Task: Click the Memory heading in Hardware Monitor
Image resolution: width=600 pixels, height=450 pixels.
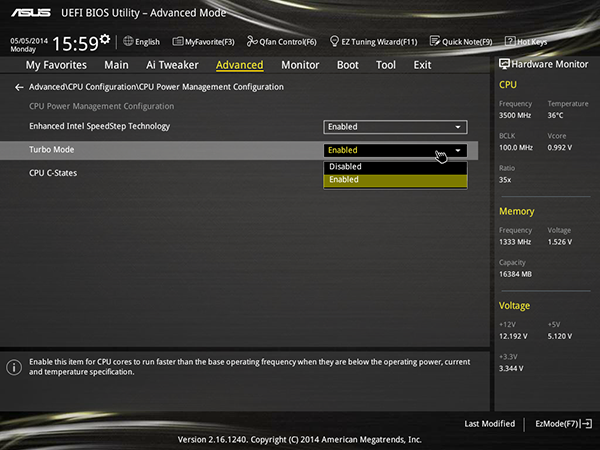Action: 517,212
